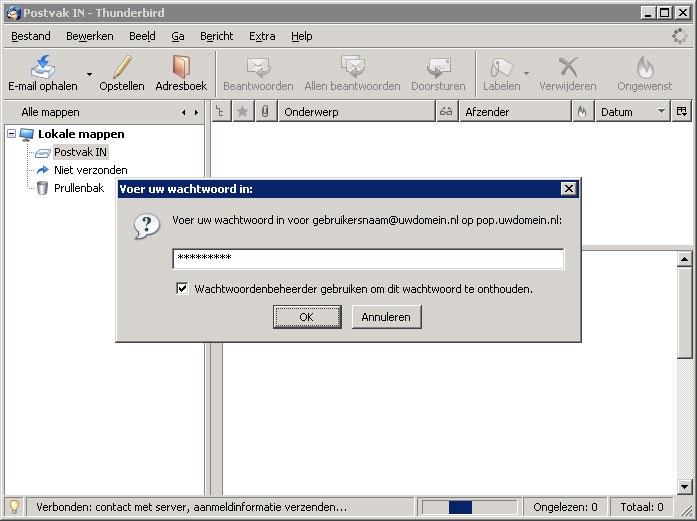The height and width of the screenshot is (521, 697).
Task: Click the Ongewenst junk icon
Action: (x=645, y=67)
